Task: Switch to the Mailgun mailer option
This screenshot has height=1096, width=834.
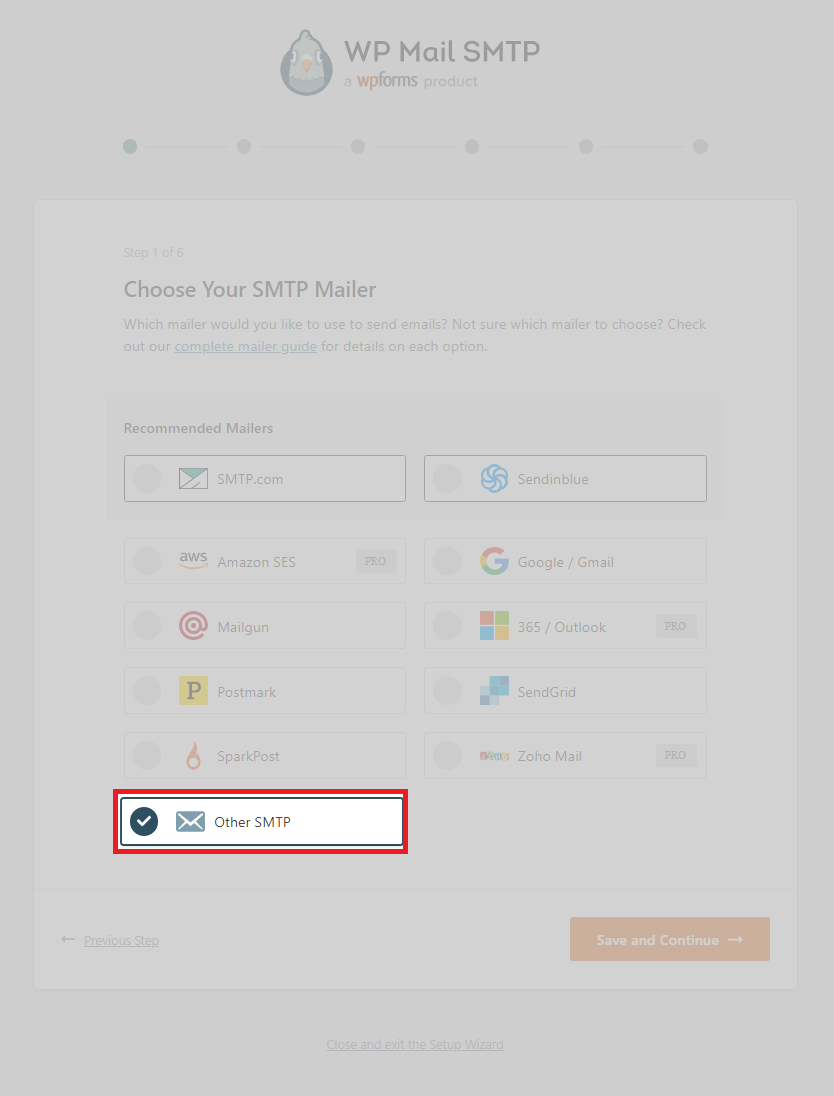Action: (x=264, y=625)
